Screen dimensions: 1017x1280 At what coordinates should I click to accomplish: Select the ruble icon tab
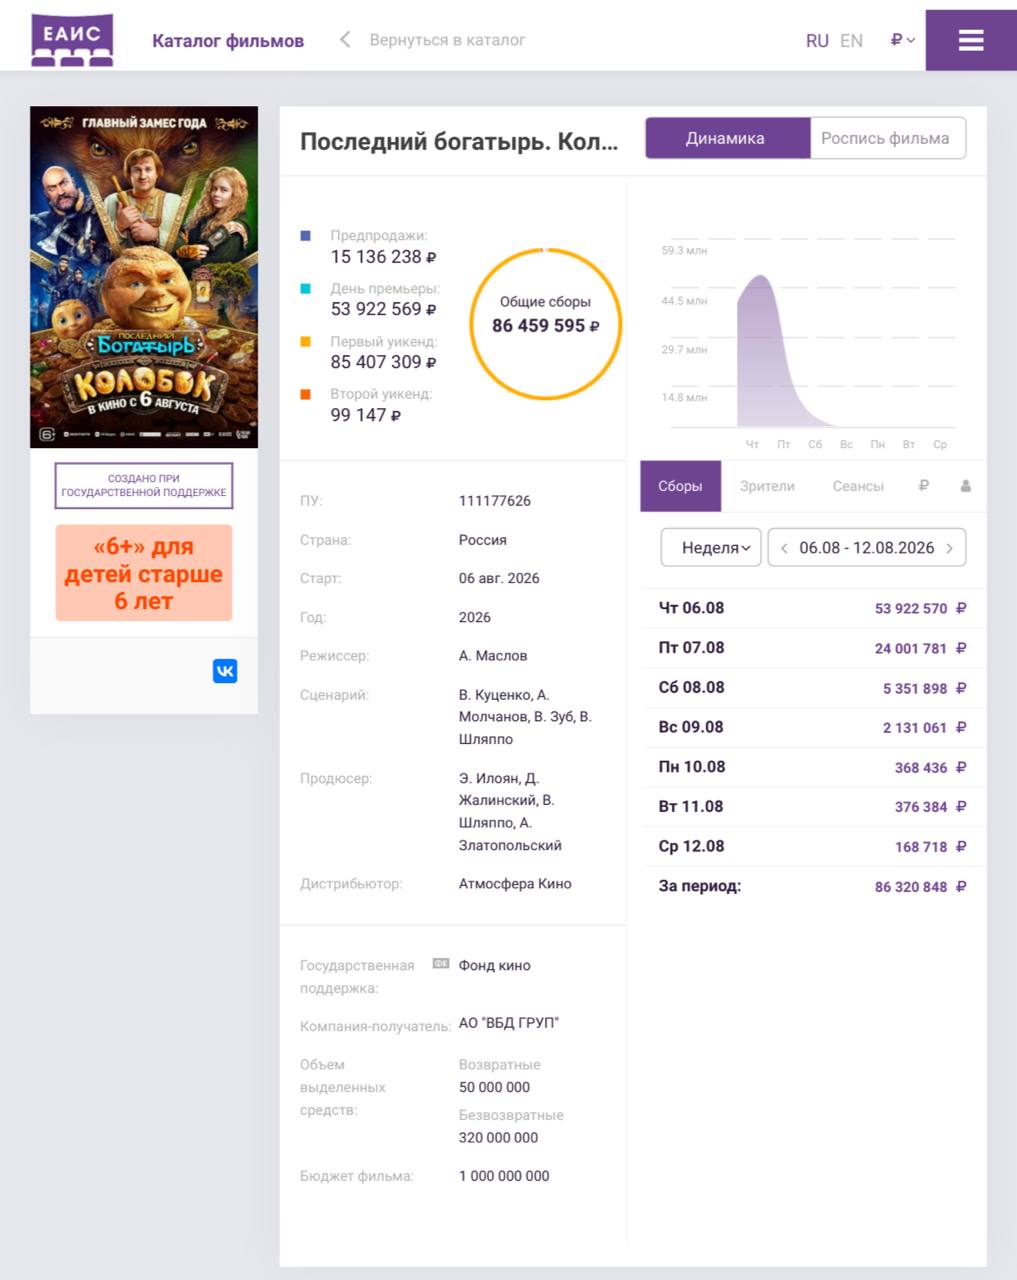coord(923,486)
